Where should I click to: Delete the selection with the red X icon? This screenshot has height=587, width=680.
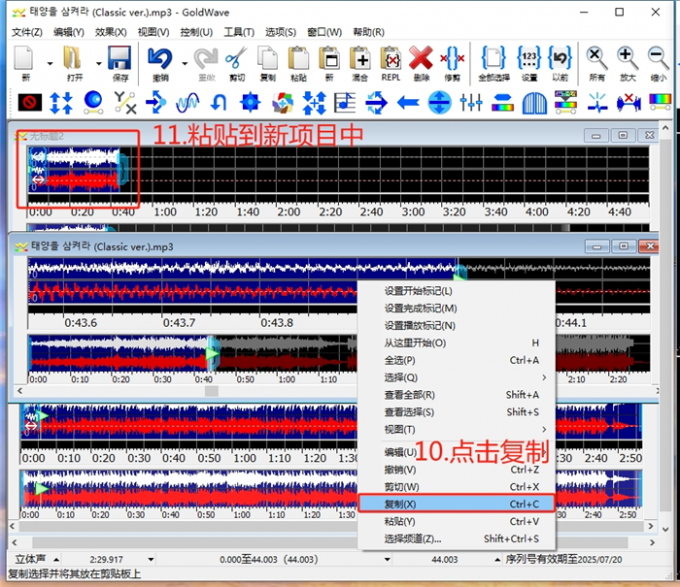[421, 63]
